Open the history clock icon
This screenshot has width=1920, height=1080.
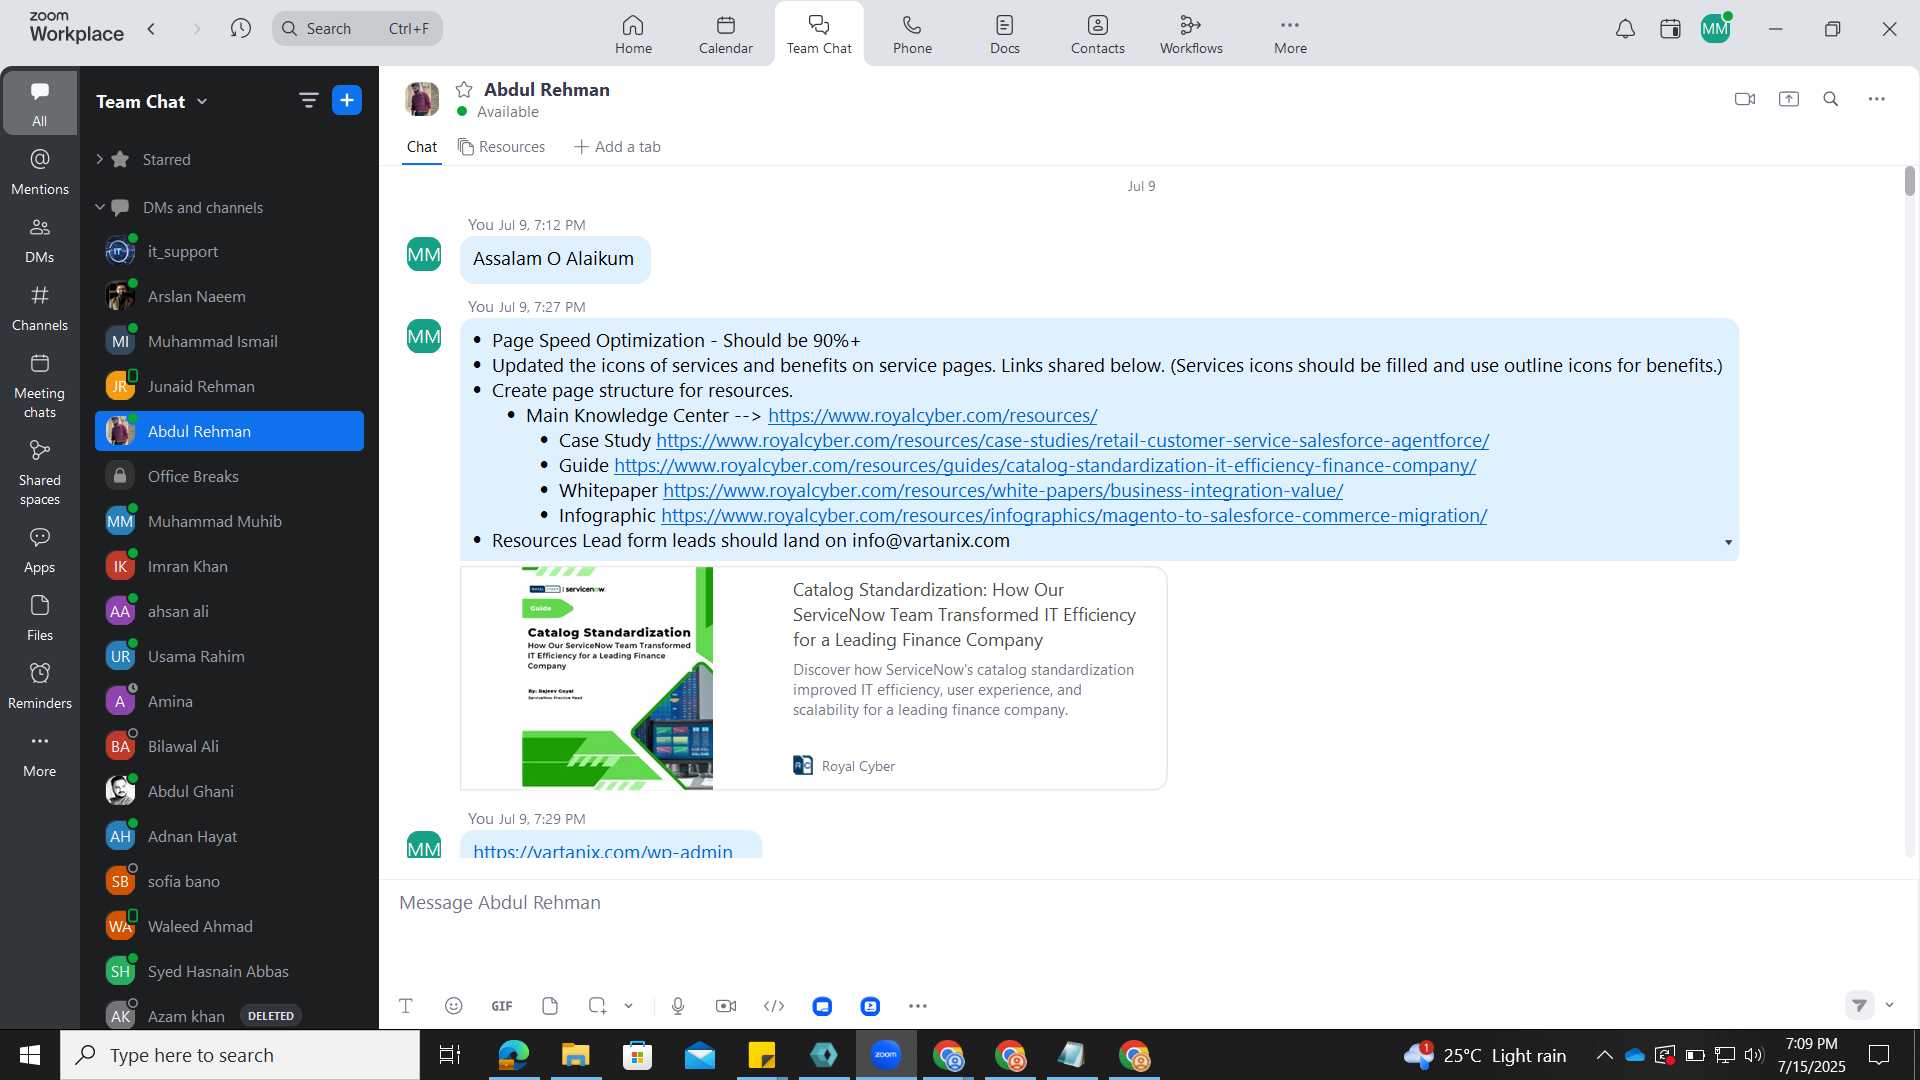pyautogui.click(x=240, y=28)
